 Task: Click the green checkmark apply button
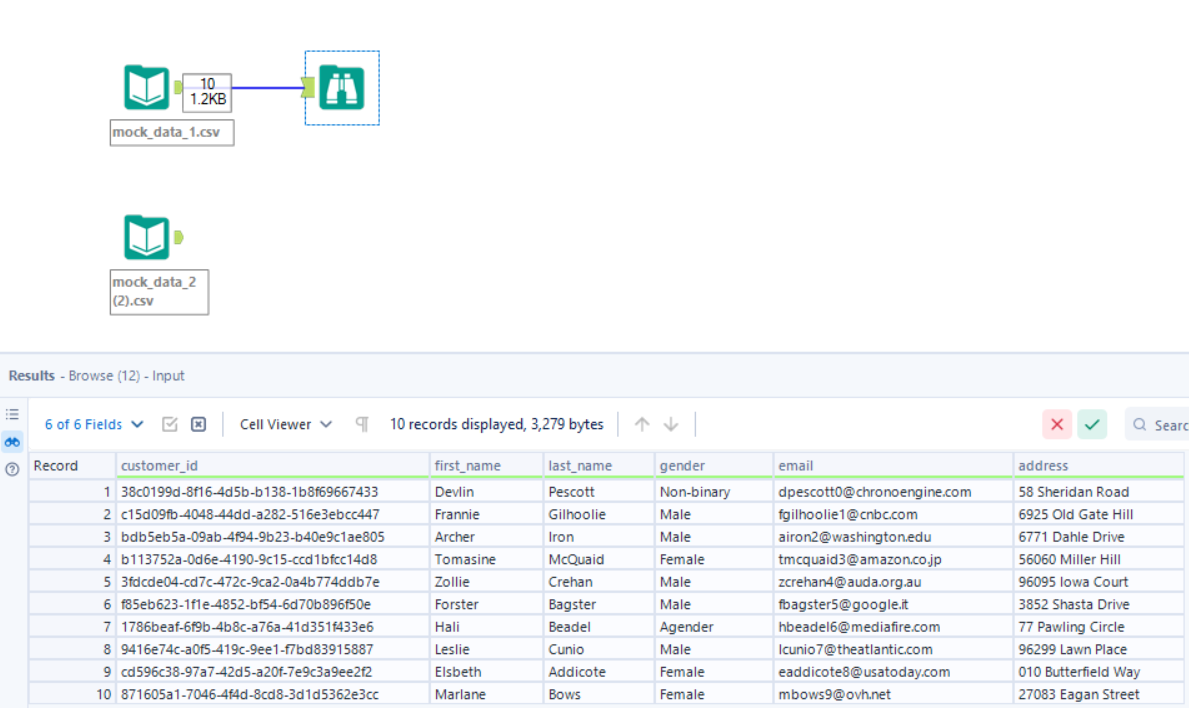tap(1092, 425)
